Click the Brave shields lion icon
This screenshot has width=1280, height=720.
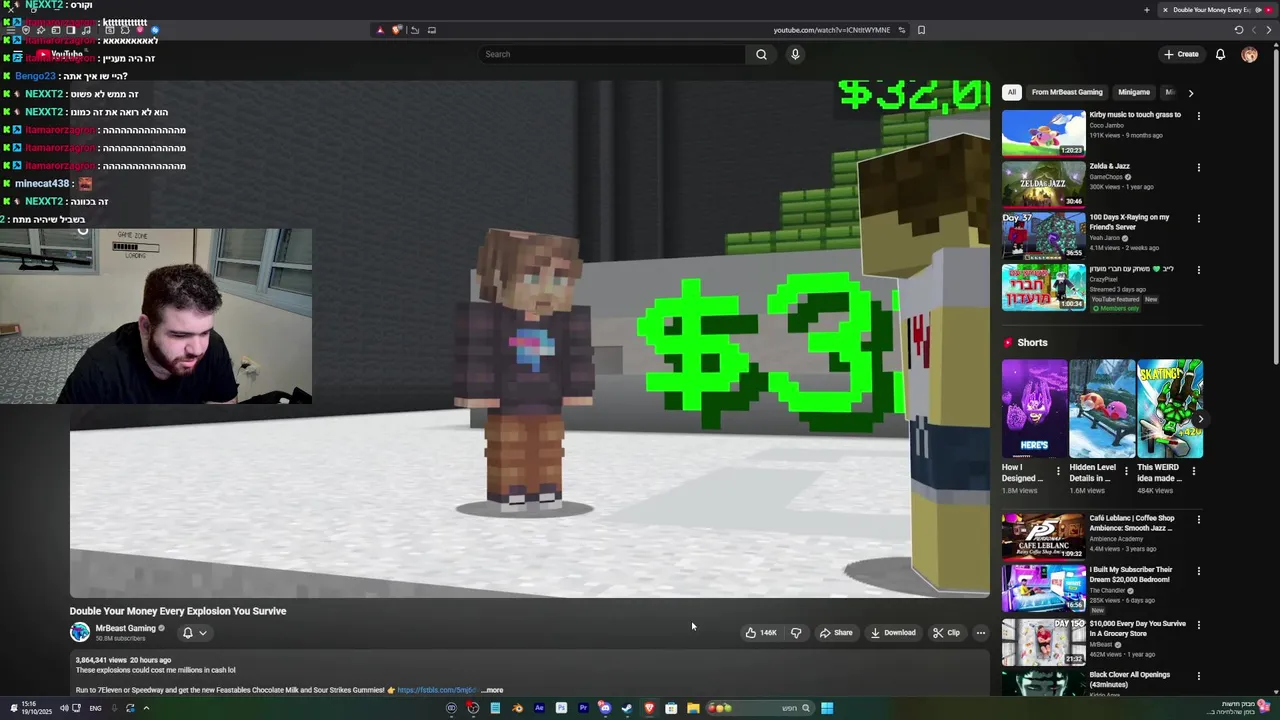tap(397, 30)
